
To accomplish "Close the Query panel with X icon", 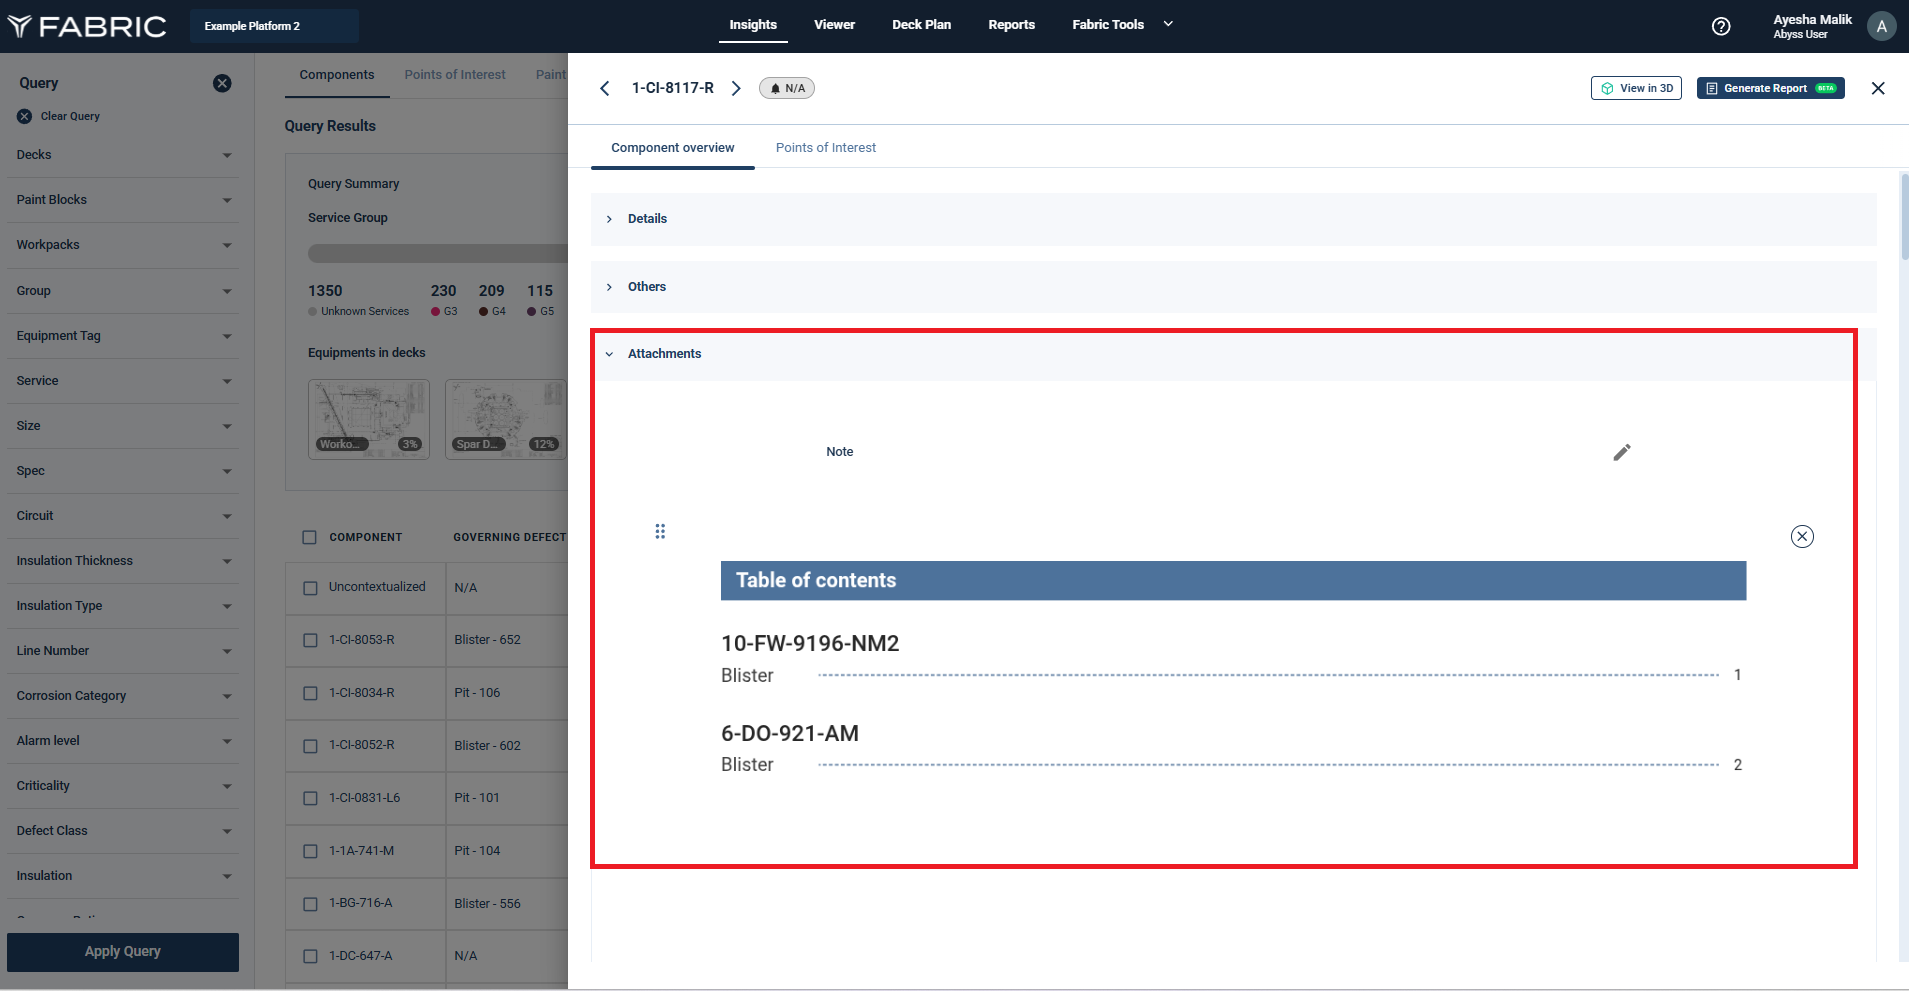I will (222, 83).
